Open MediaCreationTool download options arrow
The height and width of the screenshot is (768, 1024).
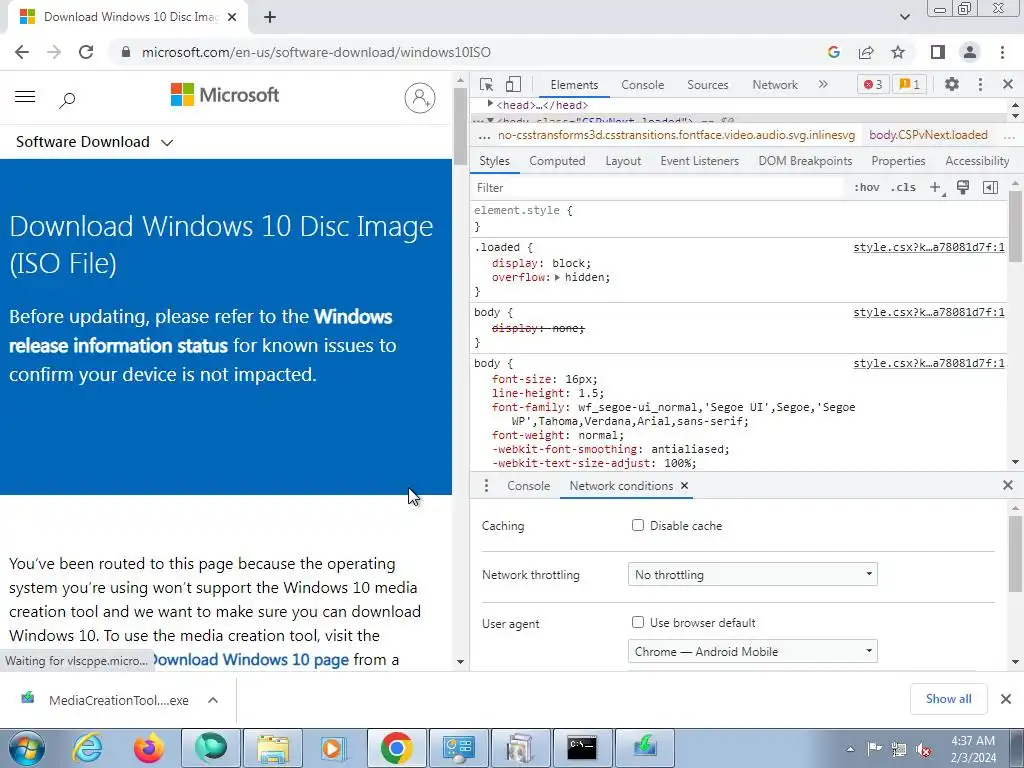coord(213,700)
